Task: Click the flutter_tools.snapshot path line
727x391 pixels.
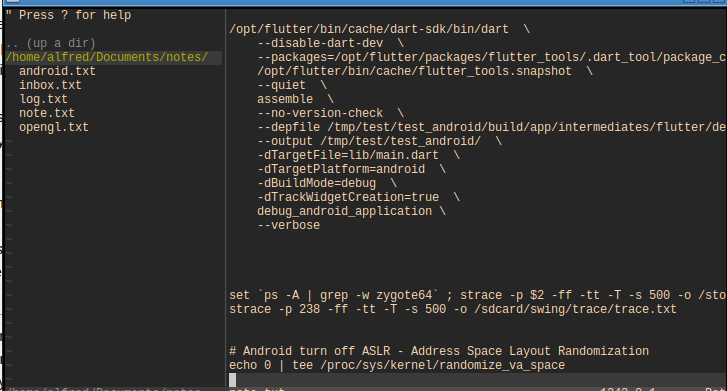Action: [x=425, y=71]
